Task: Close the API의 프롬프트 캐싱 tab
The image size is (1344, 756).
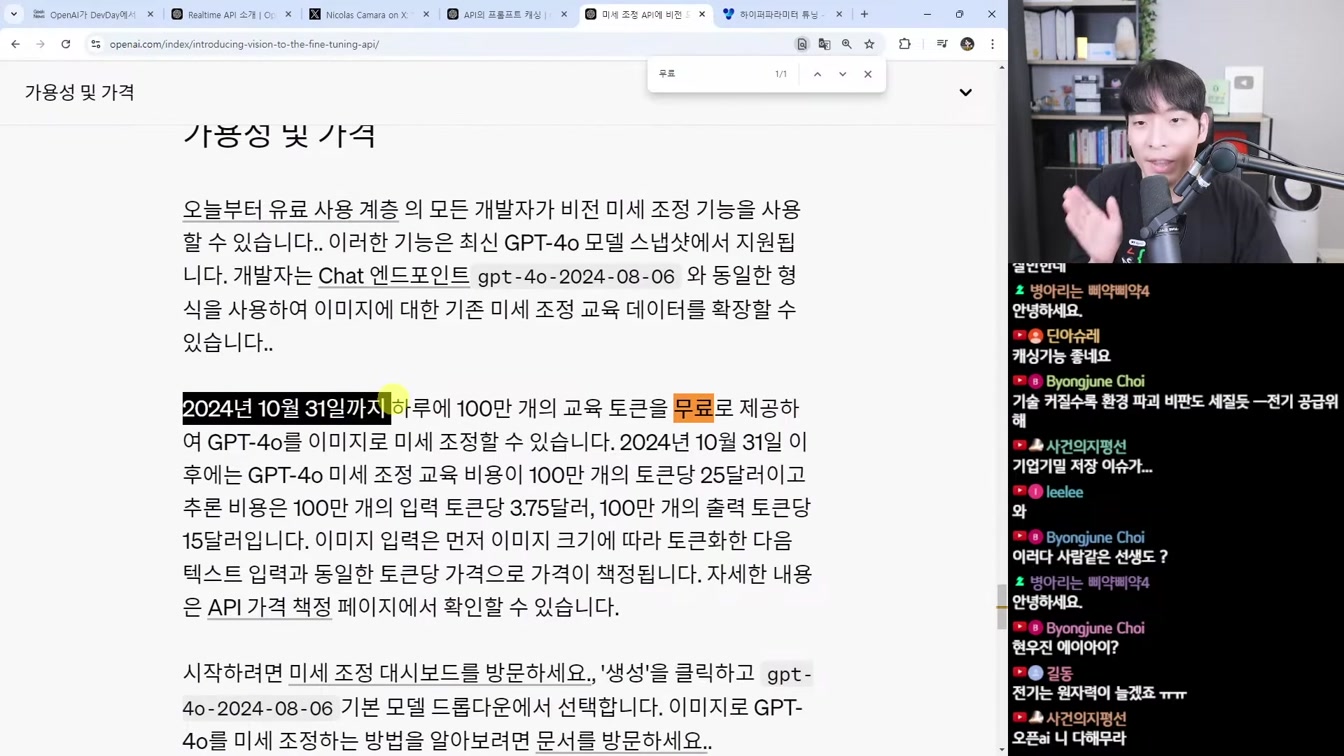Action: [564, 15]
